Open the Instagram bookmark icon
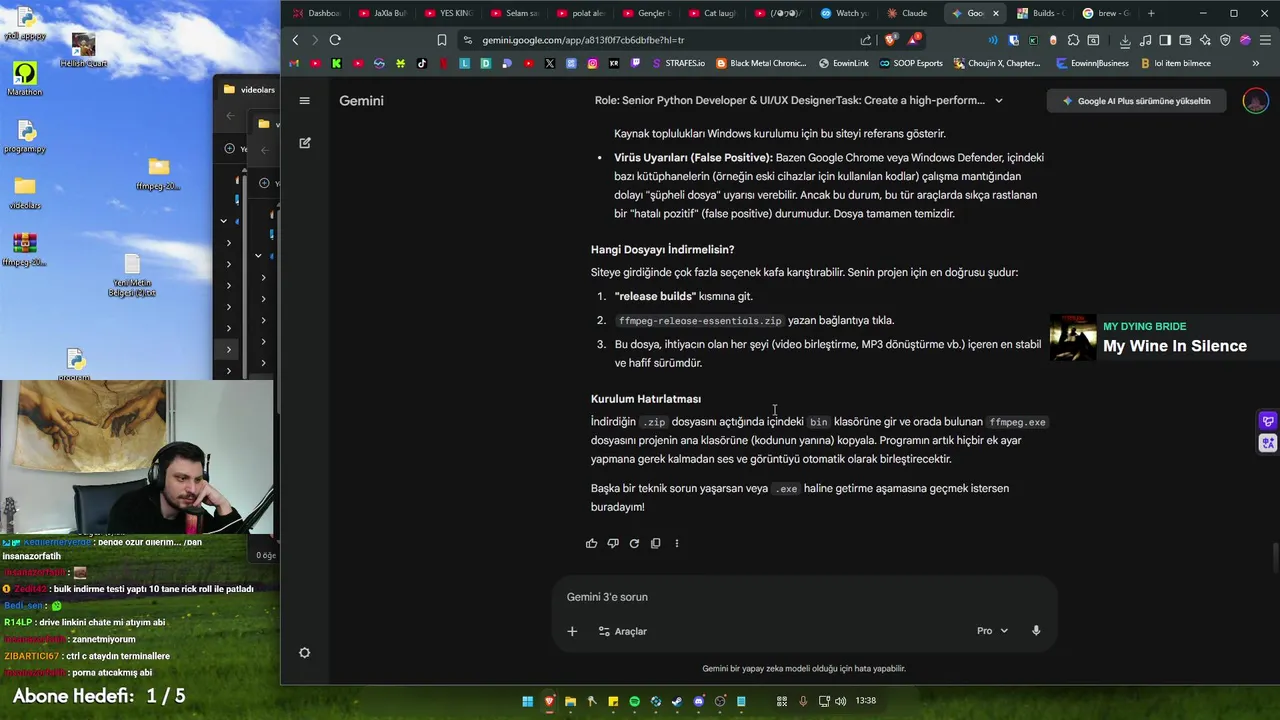This screenshot has width=1280, height=720. [593, 63]
